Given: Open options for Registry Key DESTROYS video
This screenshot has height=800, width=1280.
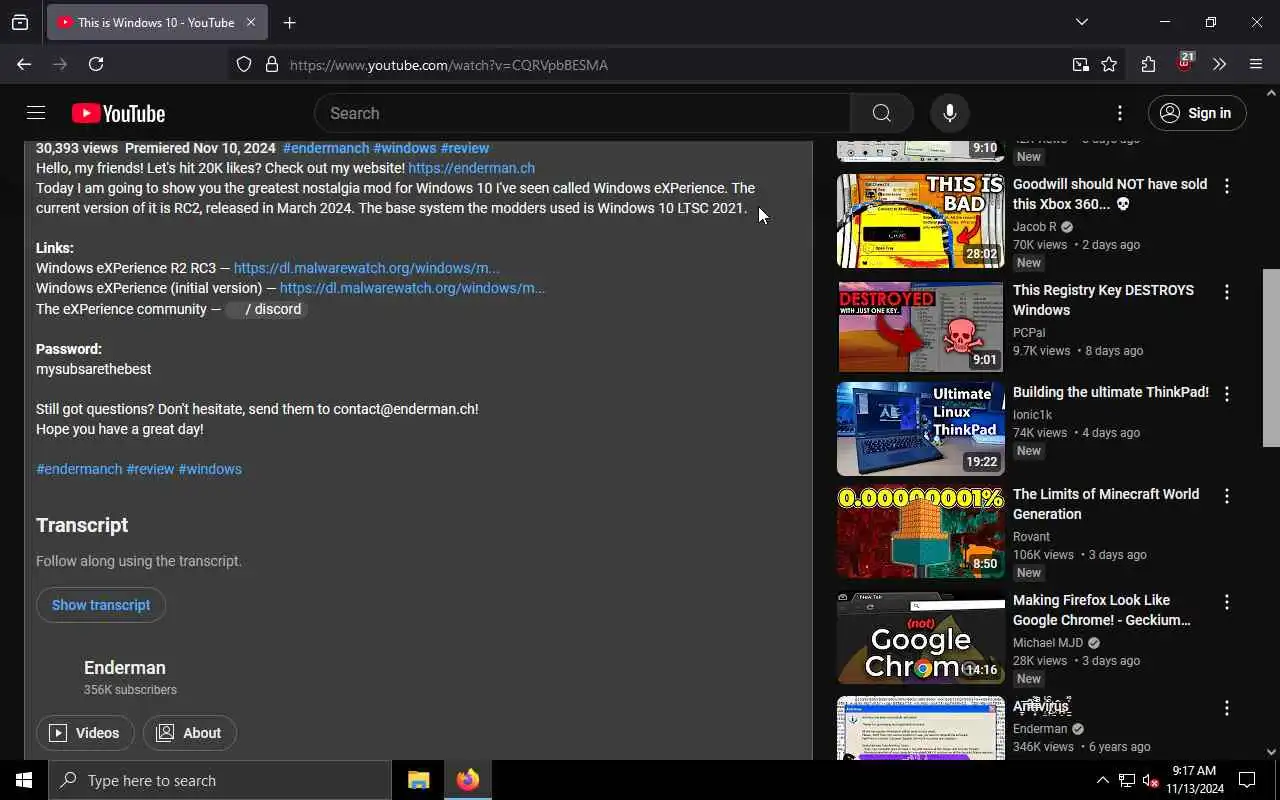Looking at the screenshot, I should point(1227,292).
